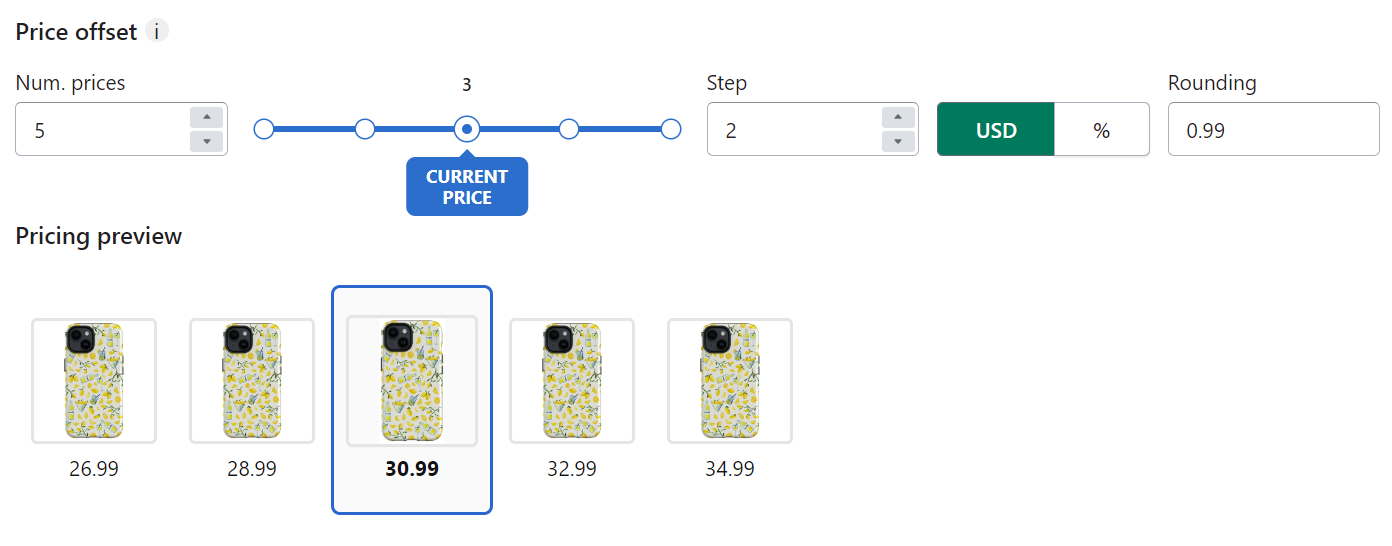Focus the Num. prices field
Screen dimensions: 1392x546
101,129
